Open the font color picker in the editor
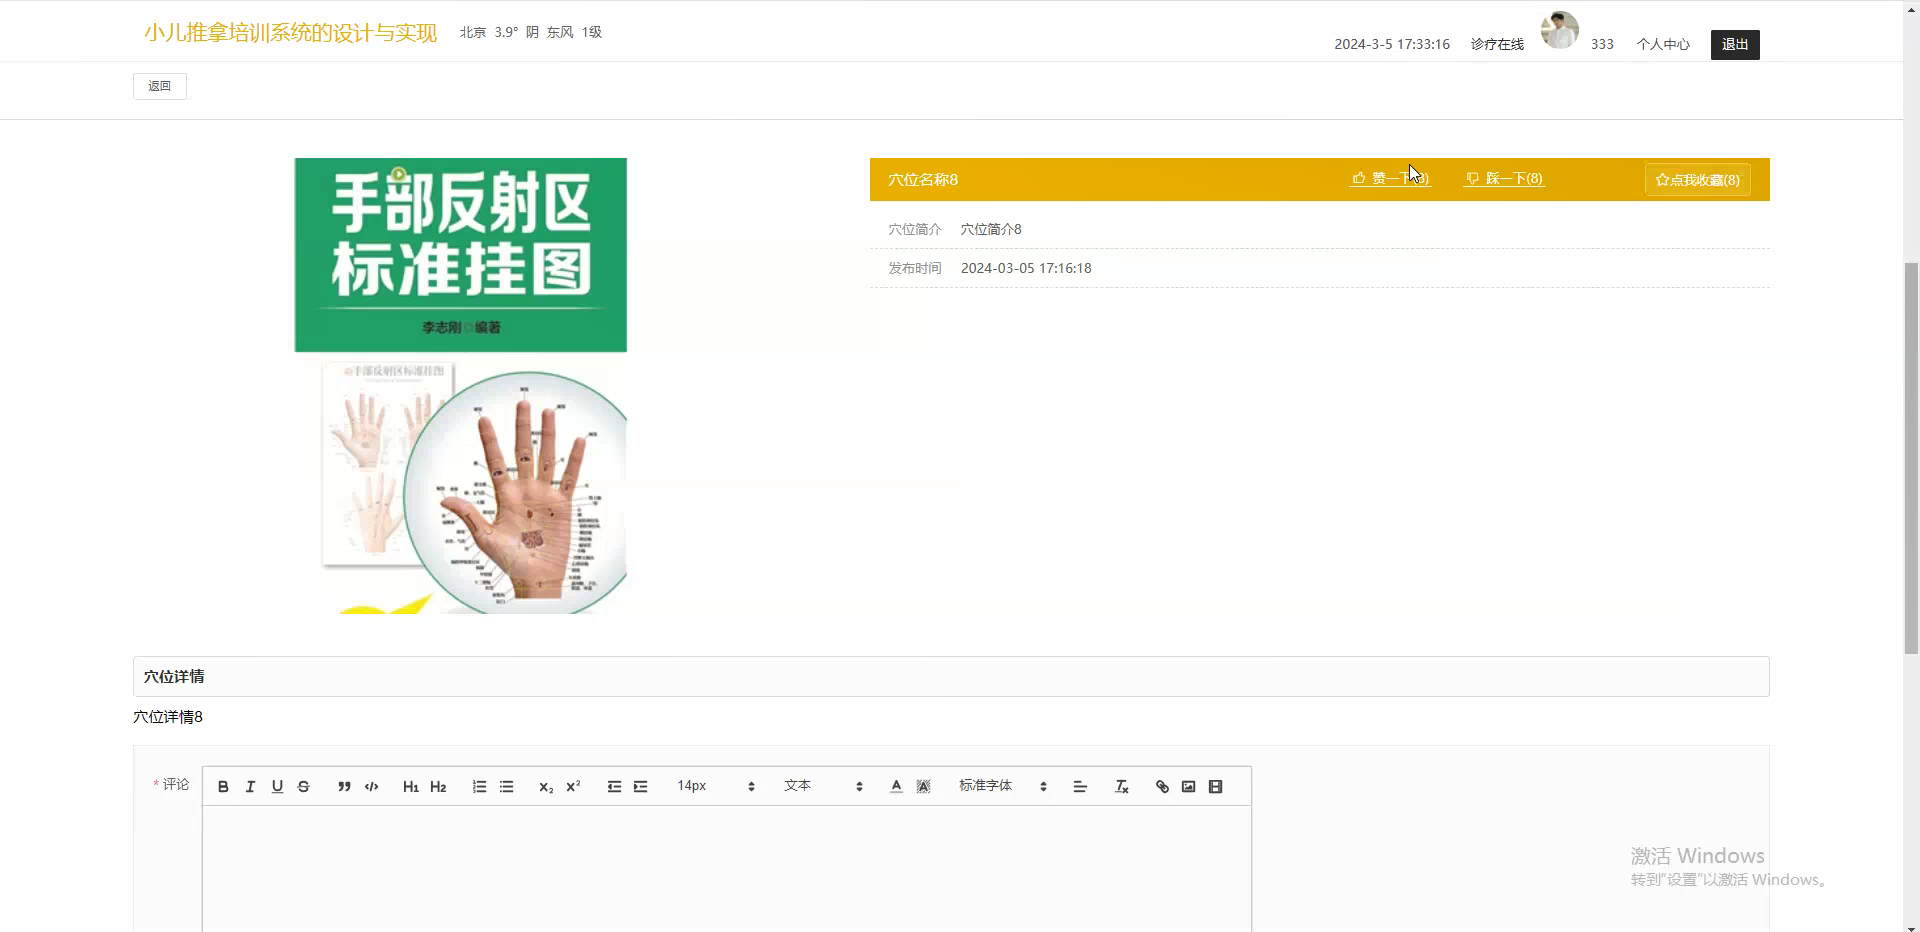1920x932 pixels. [x=895, y=786]
